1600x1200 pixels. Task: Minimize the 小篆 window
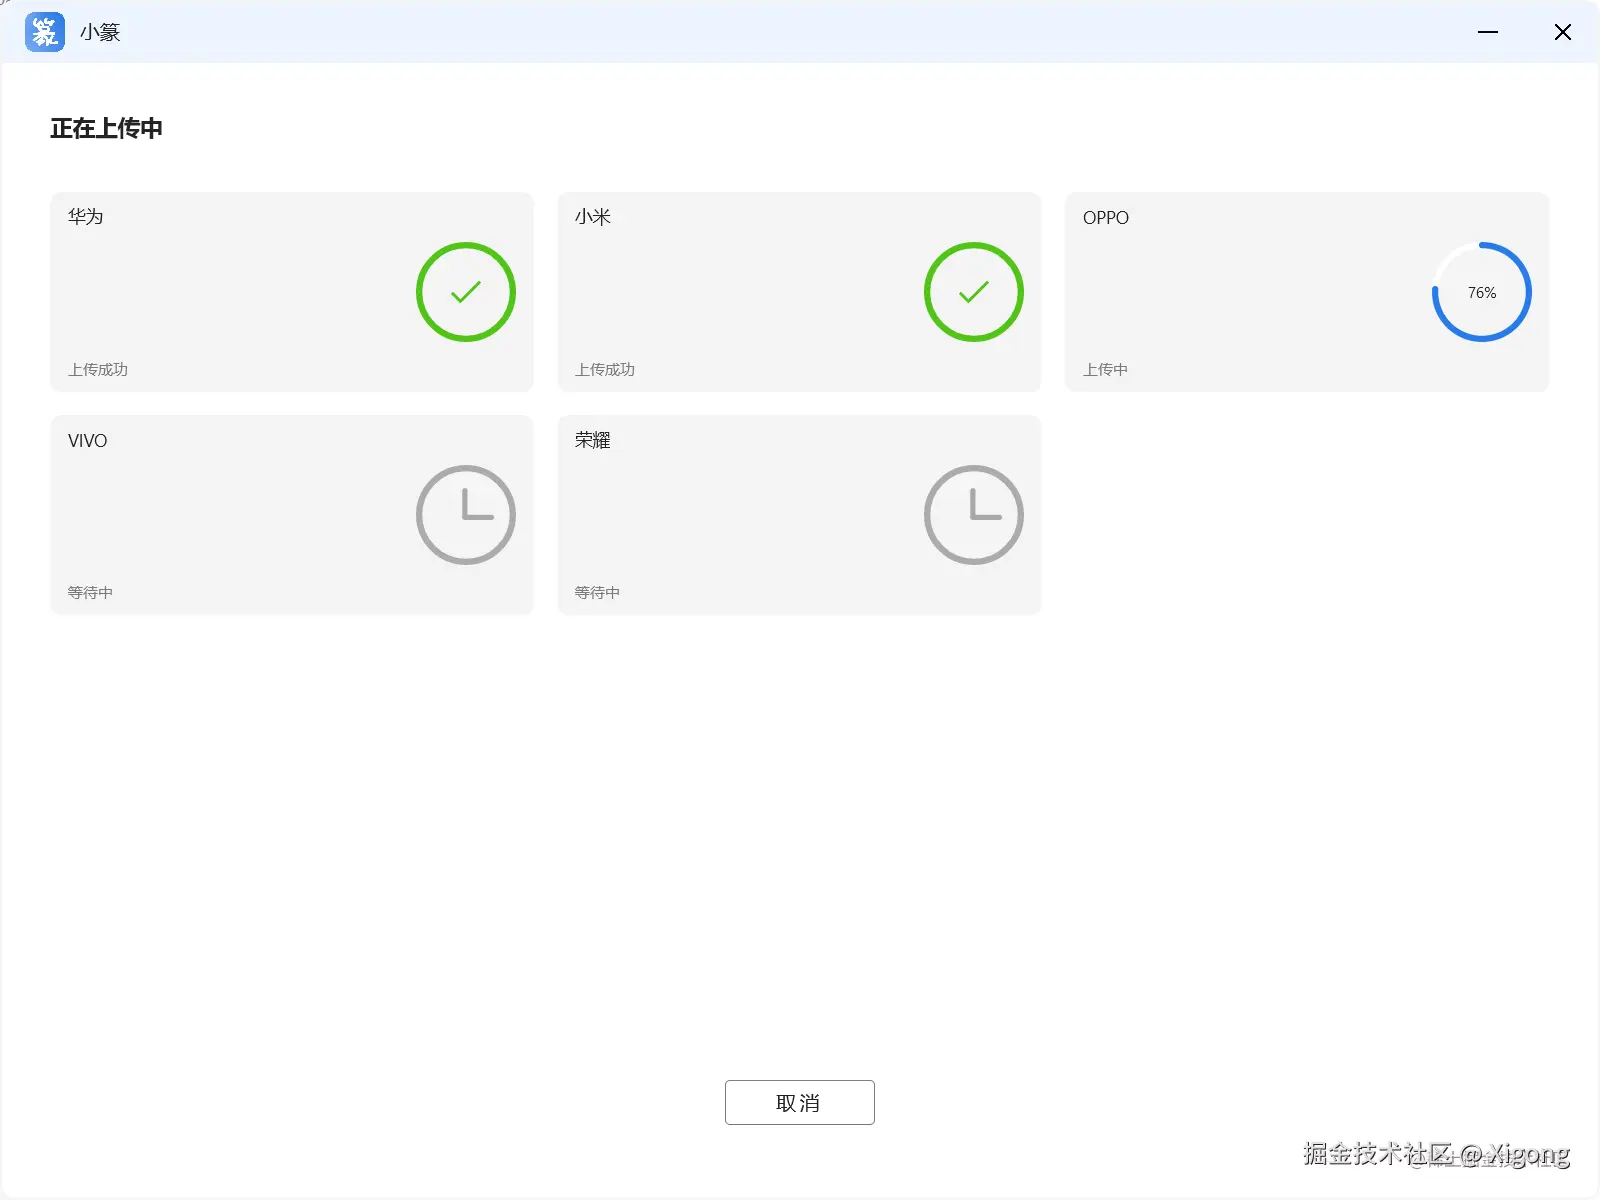tap(1488, 32)
